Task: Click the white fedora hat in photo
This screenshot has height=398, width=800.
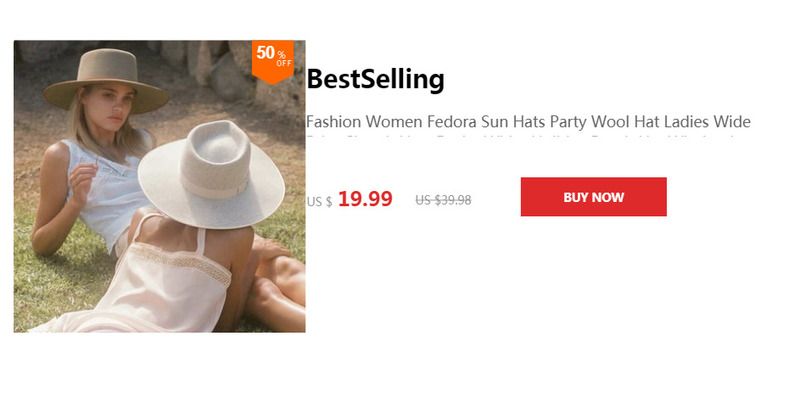Action: pos(211,173)
